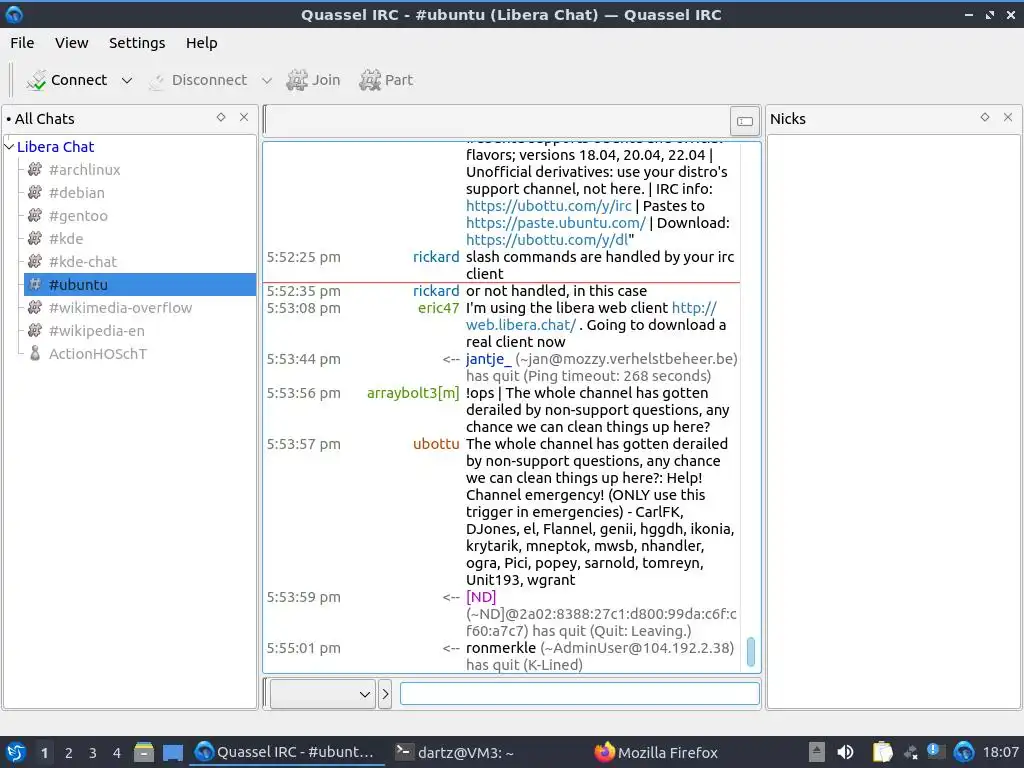Image resolution: width=1024 pixels, height=768 pixels.
Task: Open the Help menu
Action: 201,43
